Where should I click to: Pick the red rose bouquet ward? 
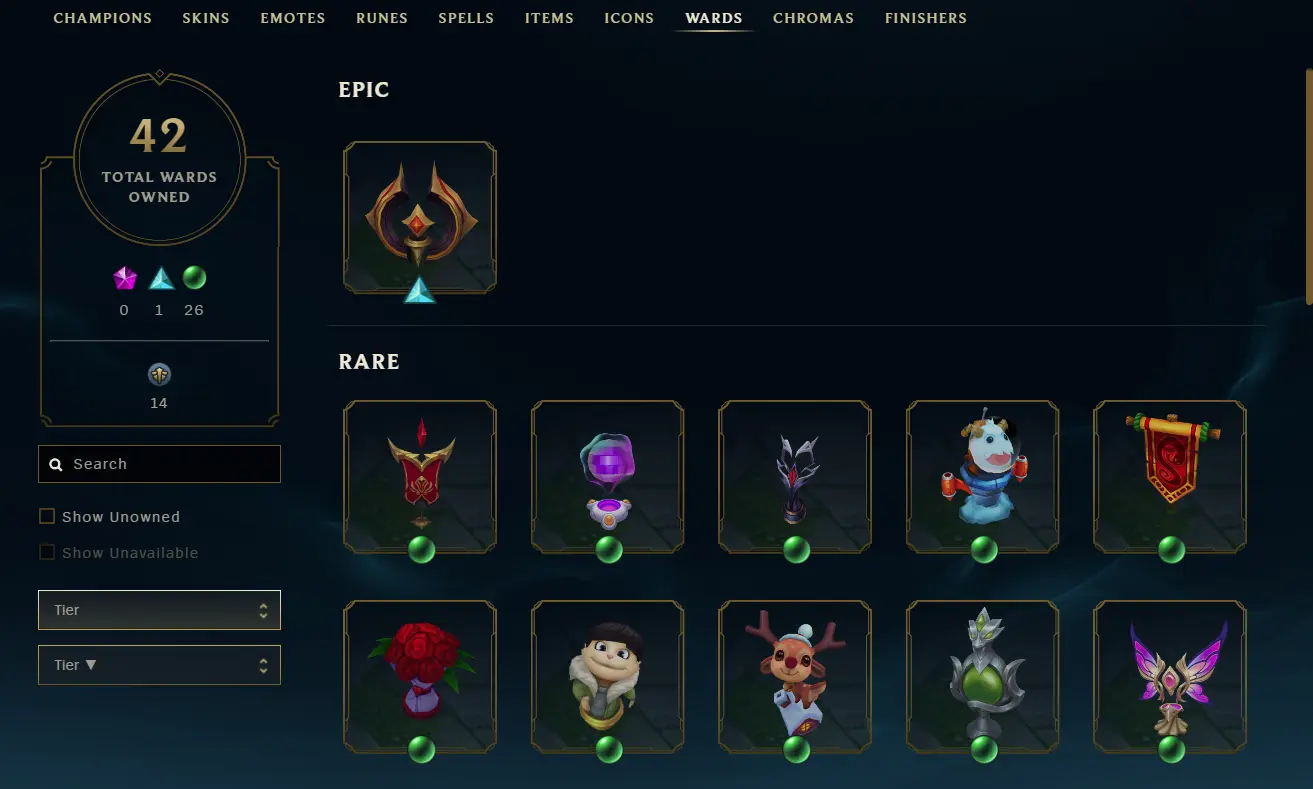tap(420, 677)
